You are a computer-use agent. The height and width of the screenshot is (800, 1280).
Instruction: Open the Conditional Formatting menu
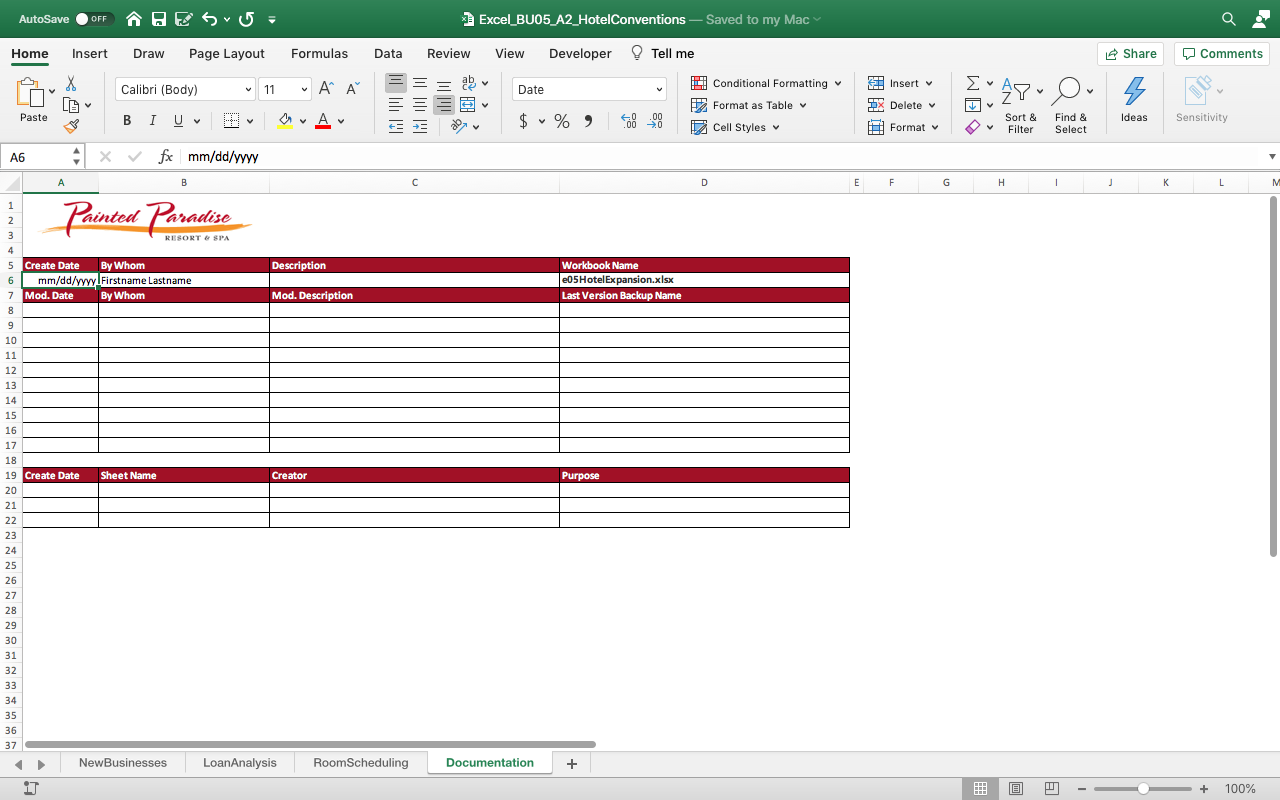[767, 83]
